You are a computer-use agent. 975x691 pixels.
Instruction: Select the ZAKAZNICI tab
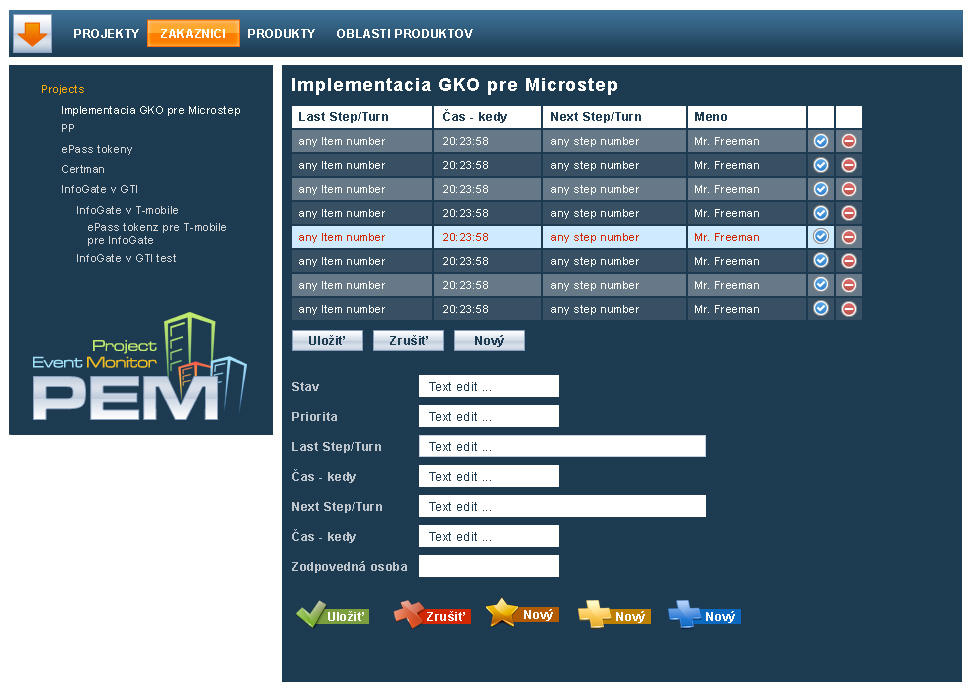pos(193,34)
